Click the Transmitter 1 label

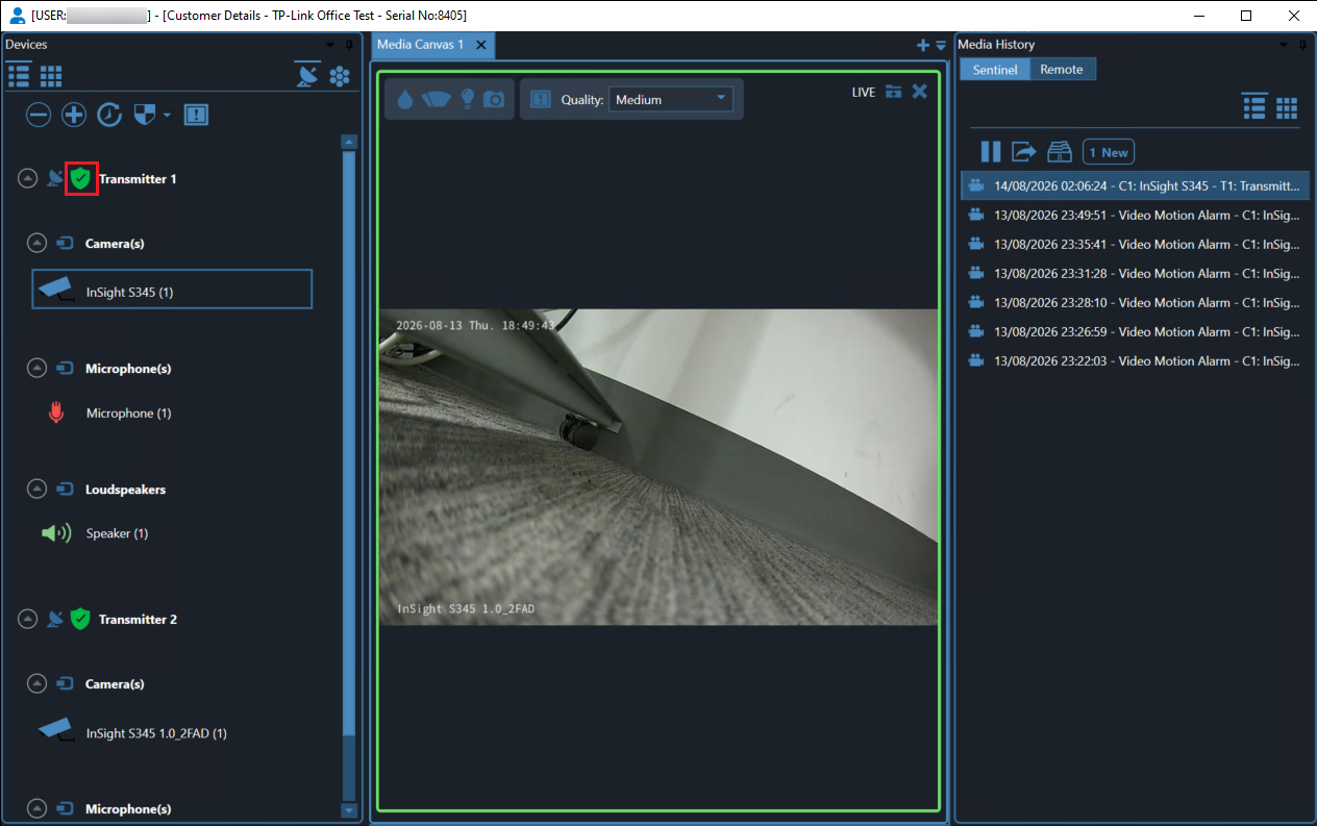(x=138, y=179)
